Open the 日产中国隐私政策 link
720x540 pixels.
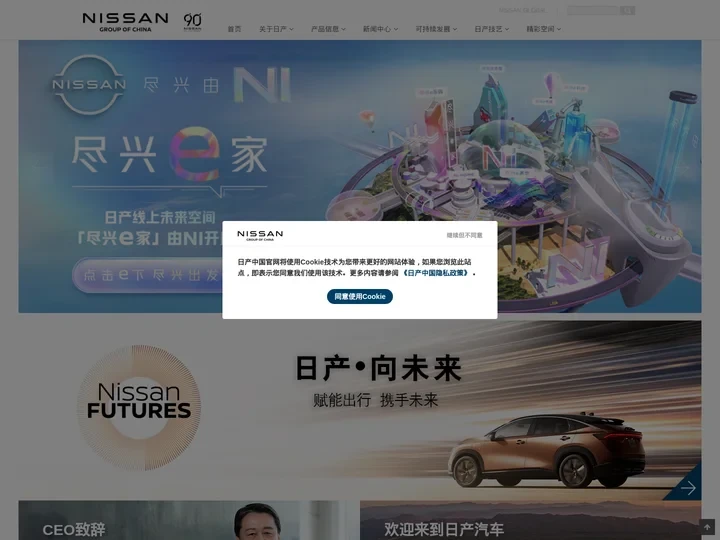(436, 273)
